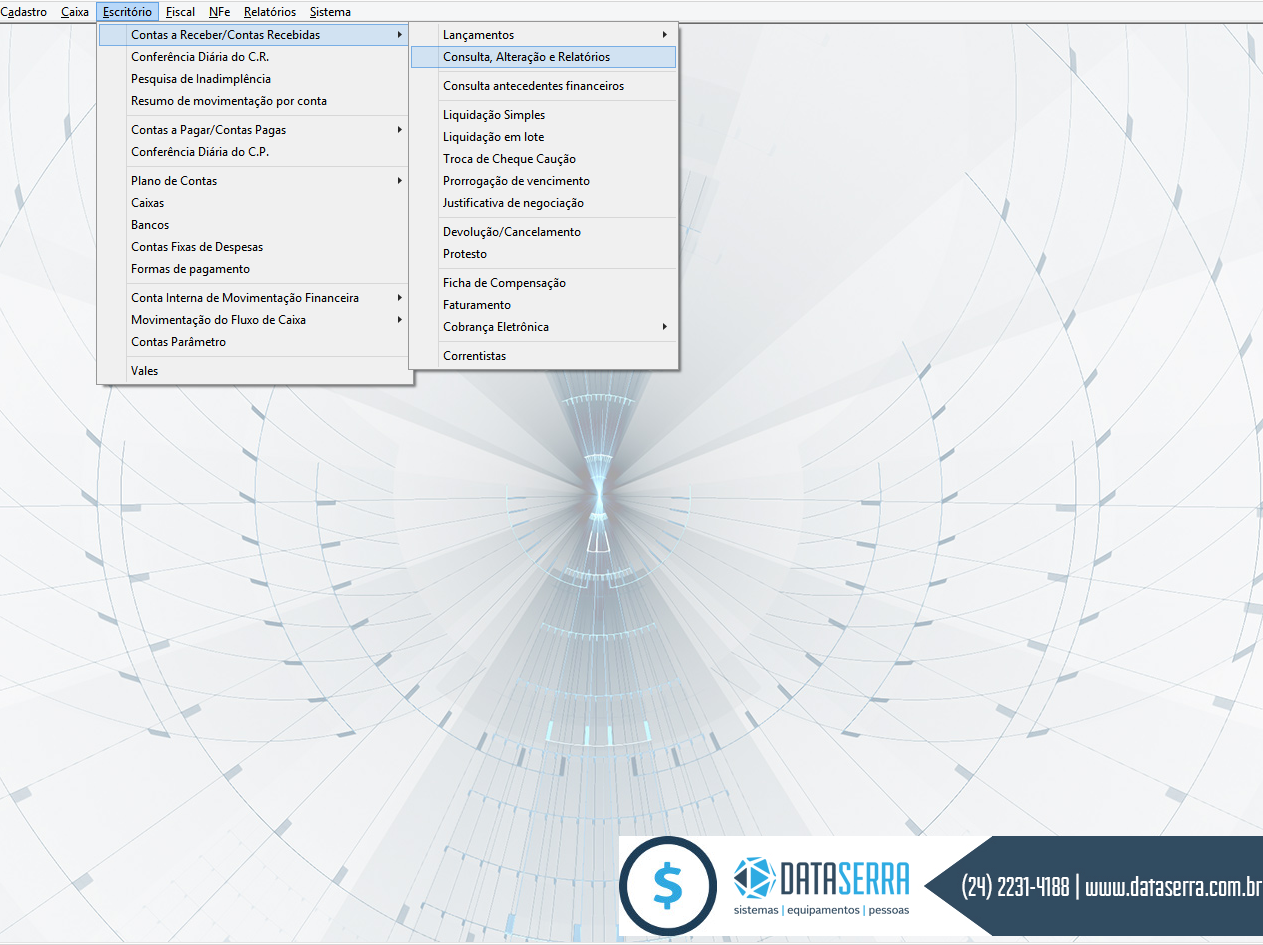Select Contas Parâmetro
The height and width of the screenshot is (945, 1263).
click(x=255, y=342)
